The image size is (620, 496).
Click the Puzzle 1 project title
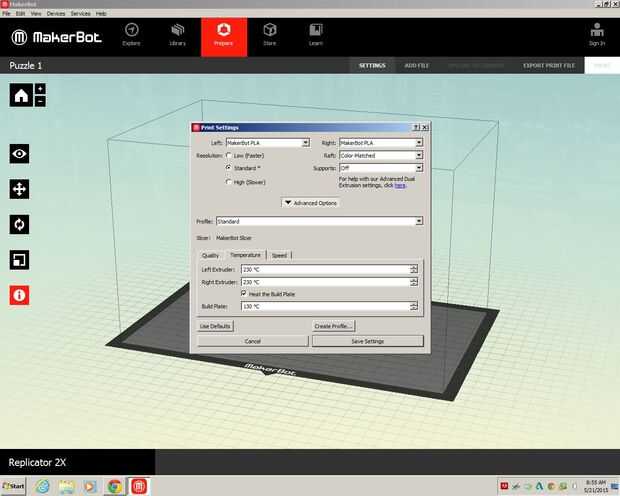point(26,66)
